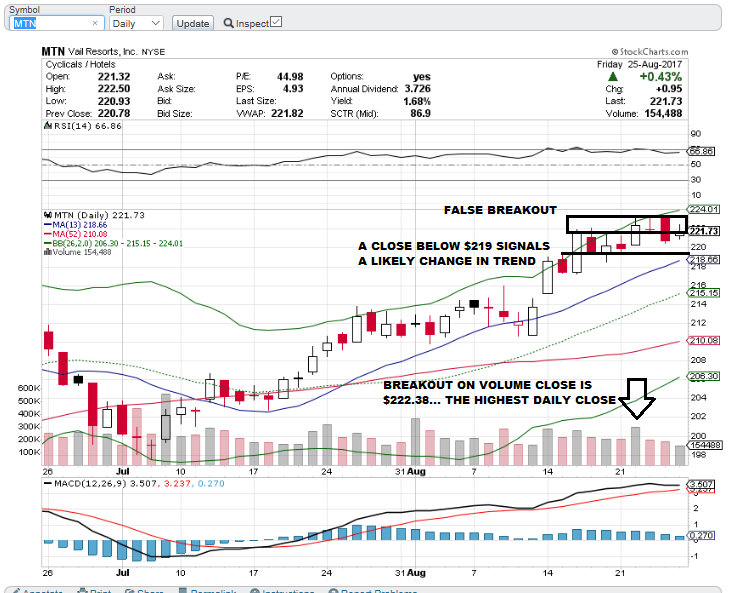Image resolution: width=741 pixels, height=593 pixels.
Task: Click the 66.86 RSI value tag
Action: click(x=701, y=151)
